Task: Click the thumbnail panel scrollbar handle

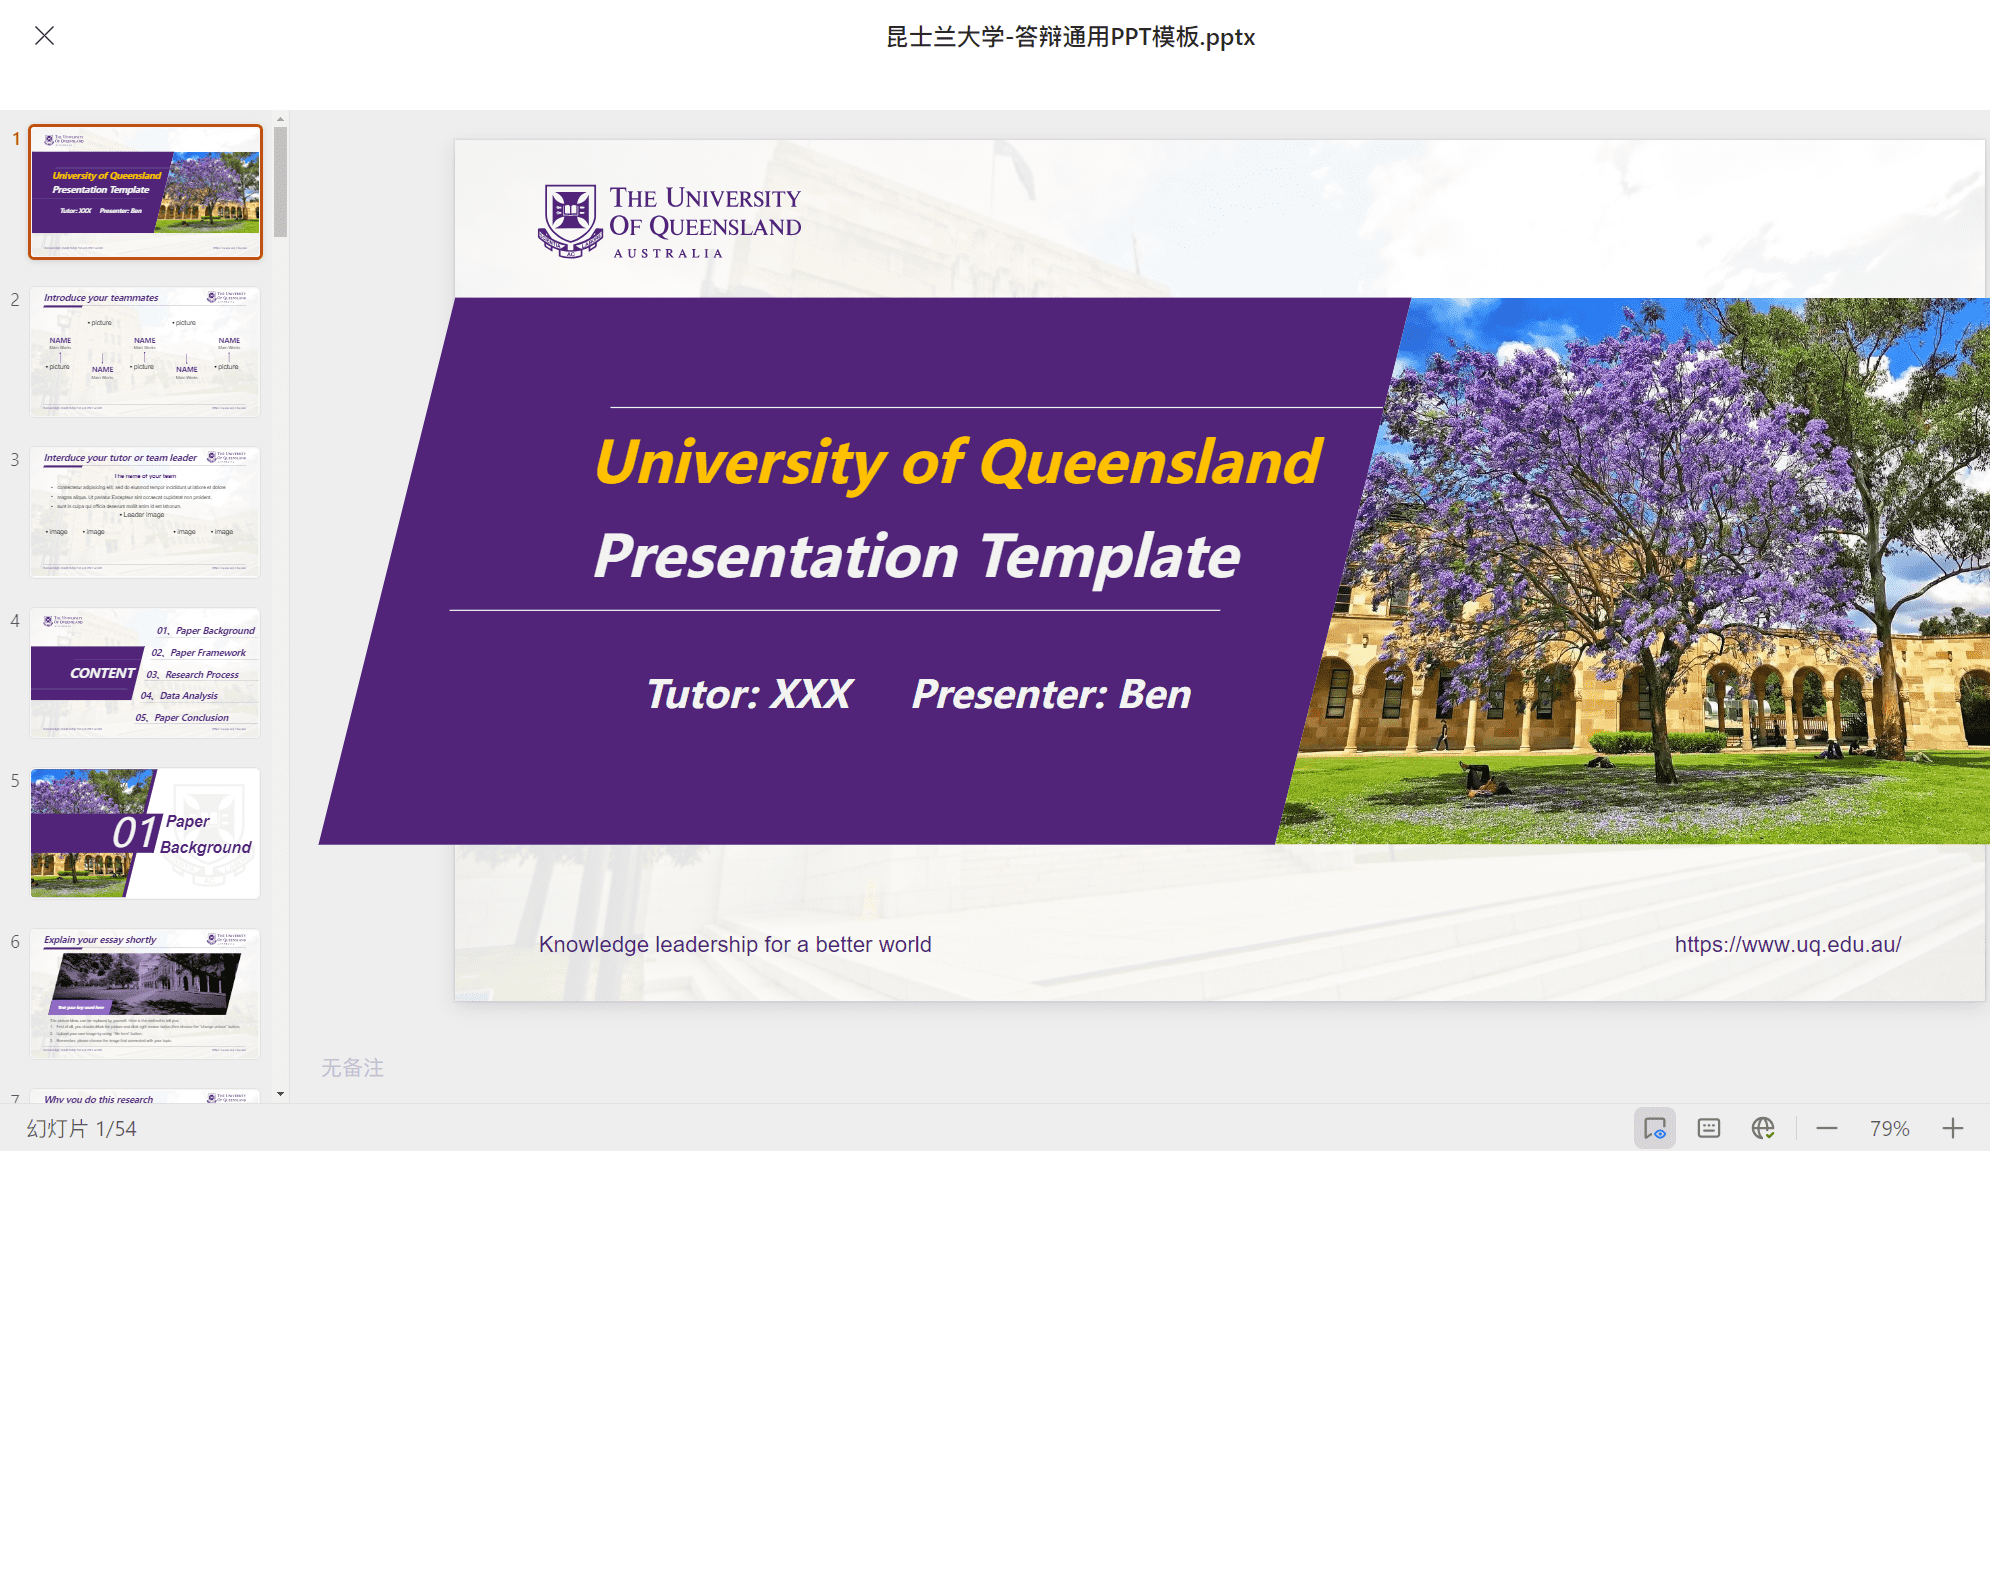Action: pyautogui.click(x=280, y=182)
